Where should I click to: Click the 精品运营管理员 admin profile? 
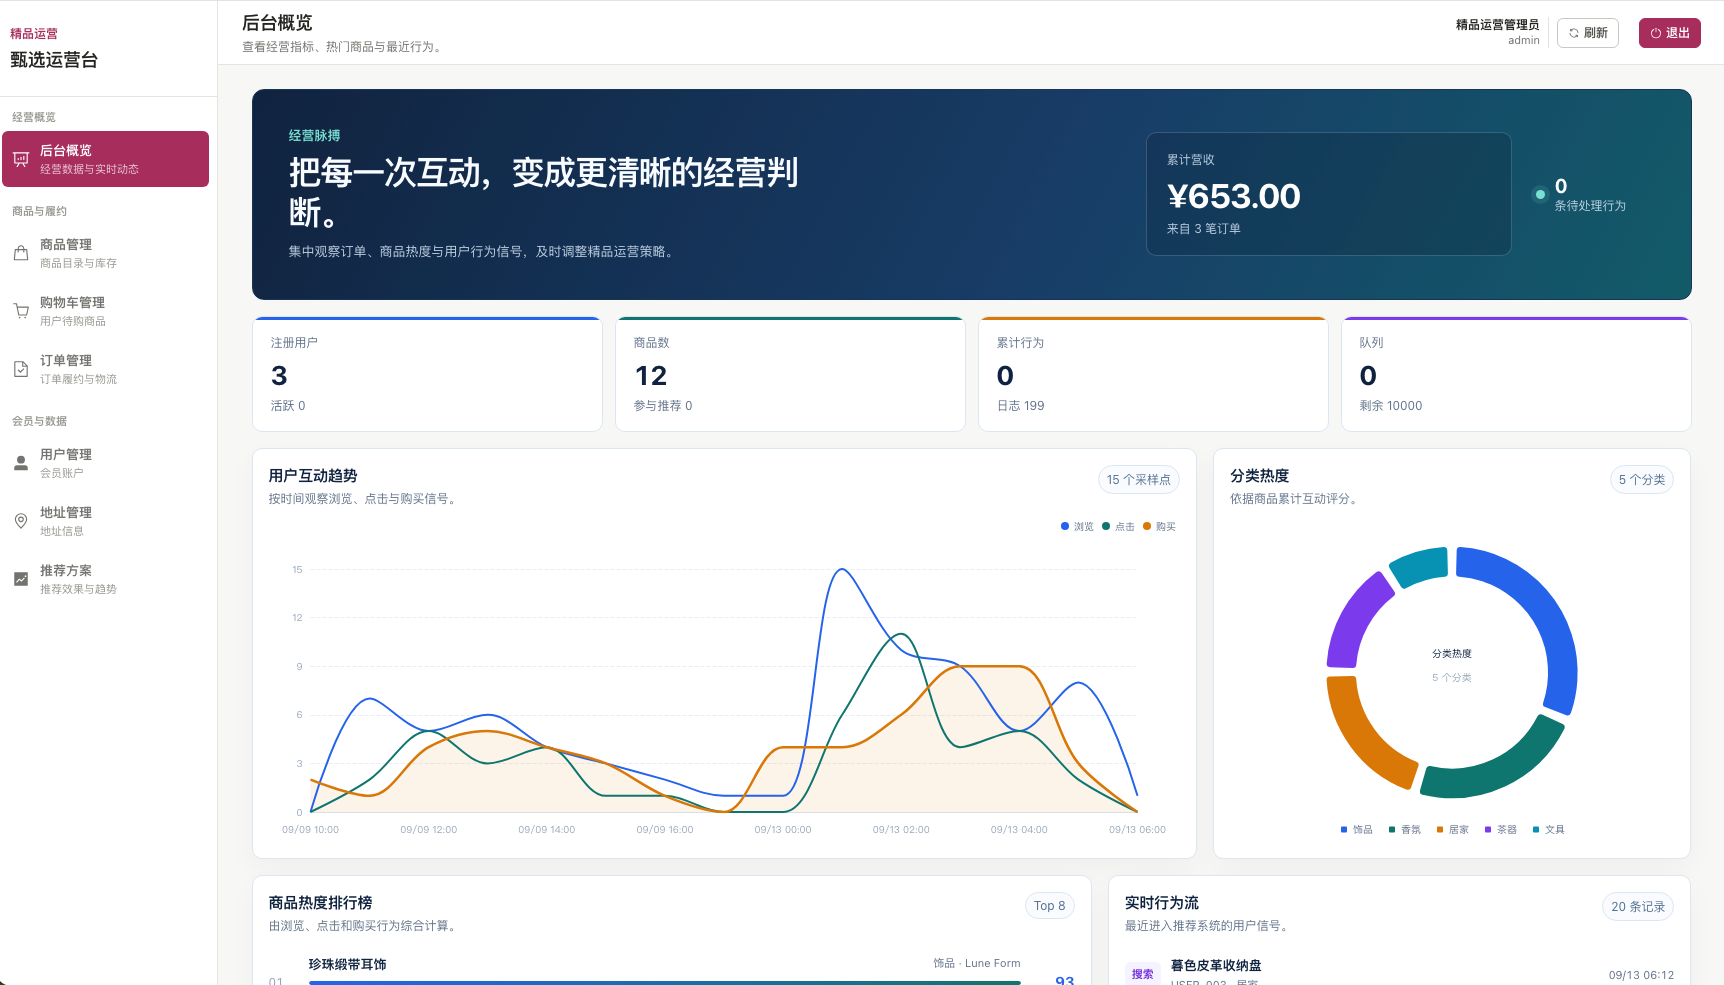1497,32
